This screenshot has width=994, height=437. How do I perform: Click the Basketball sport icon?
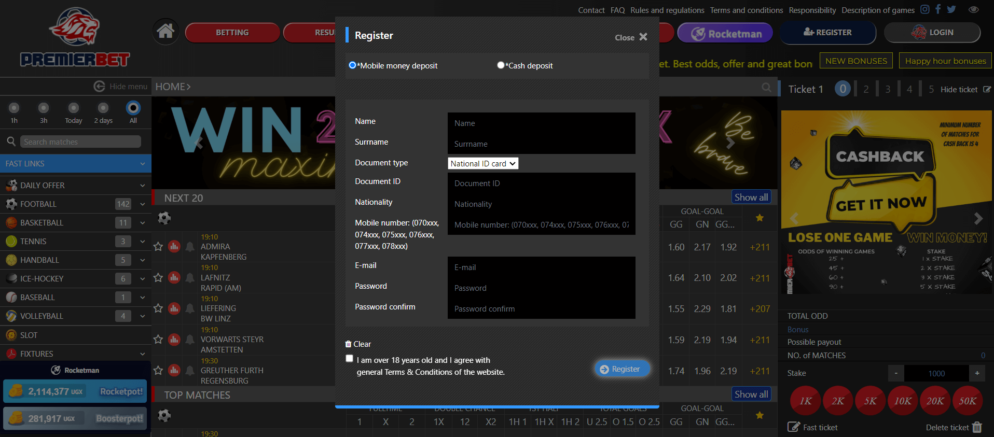point(12,222)
